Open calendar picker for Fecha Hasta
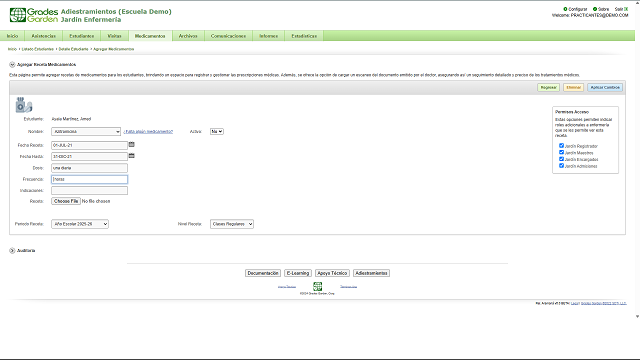 (131, 156)
